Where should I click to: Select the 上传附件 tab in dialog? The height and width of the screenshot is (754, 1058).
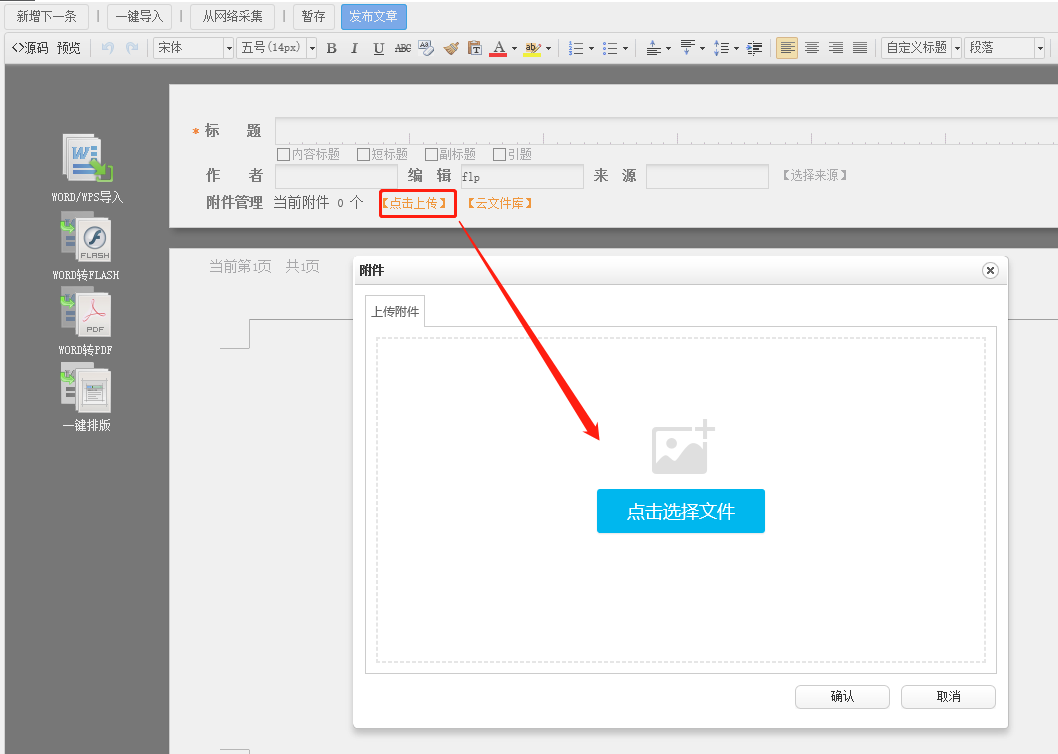(x=395, y=312)
